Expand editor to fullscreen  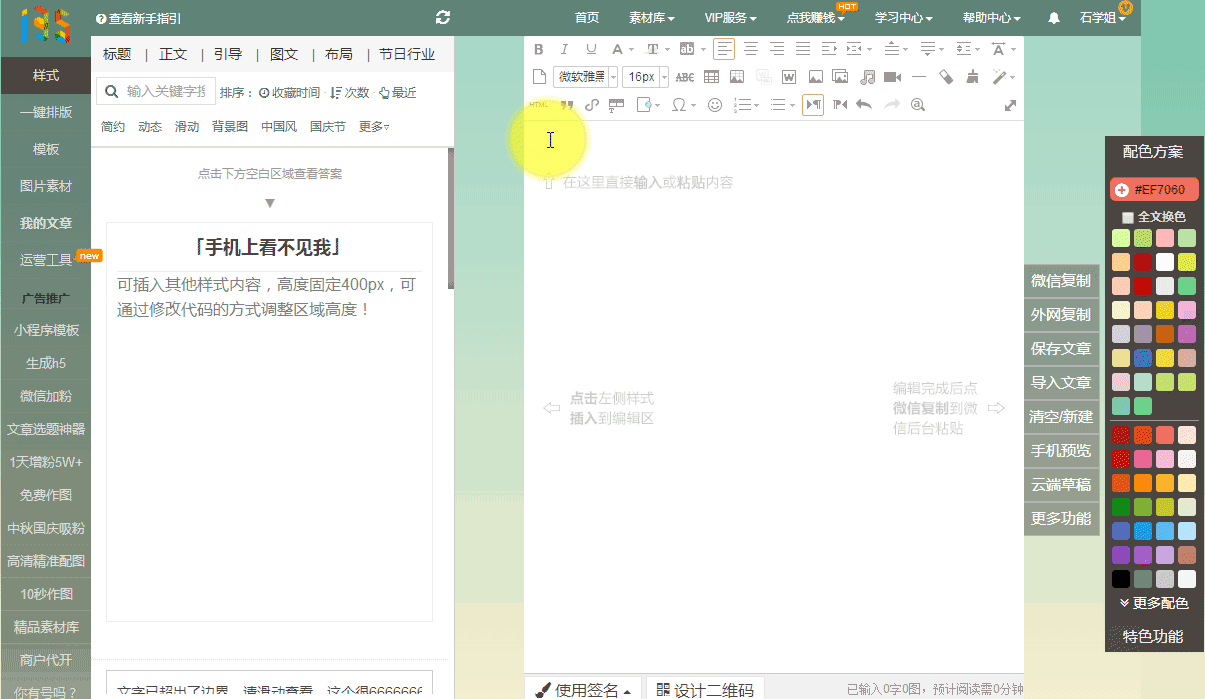pos(1010,105)
